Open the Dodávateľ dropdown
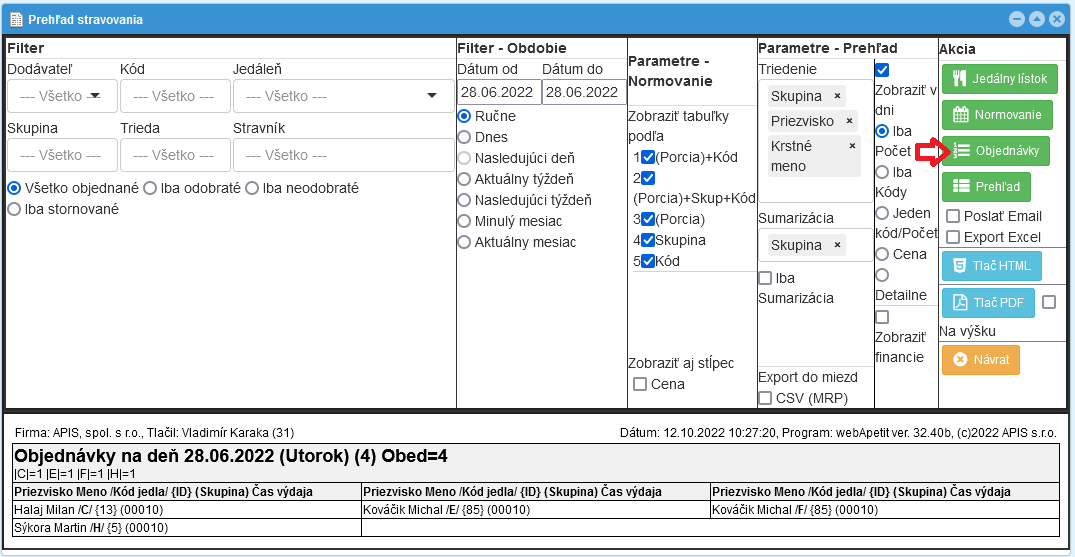This screenshot has height=557, width=1075. (x=62, y=96)
